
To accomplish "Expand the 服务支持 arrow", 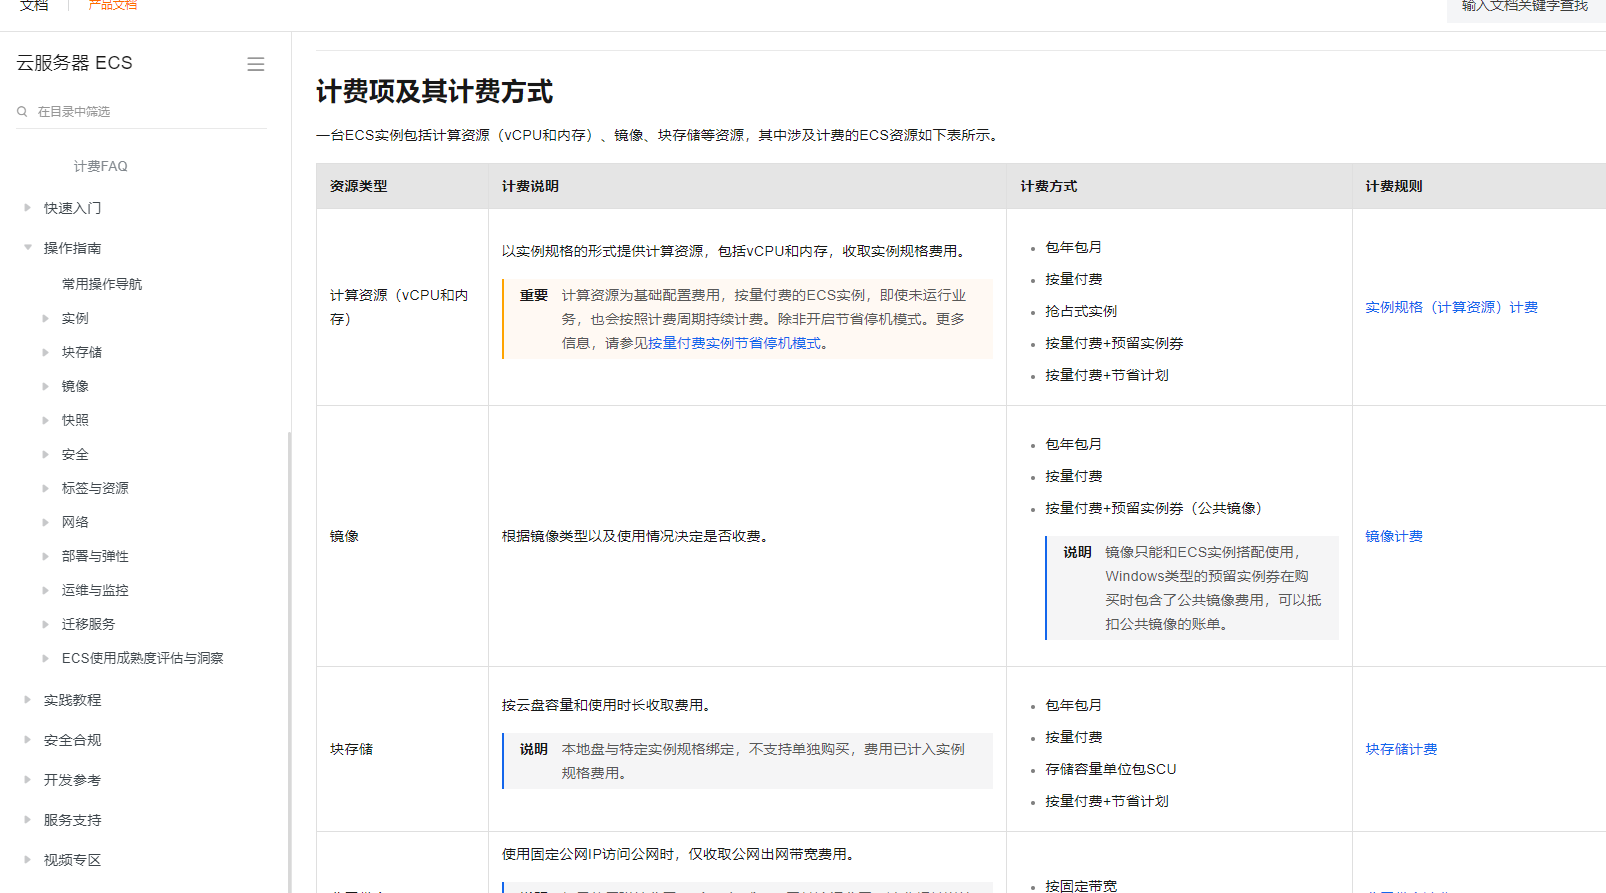I will [27, 820].
